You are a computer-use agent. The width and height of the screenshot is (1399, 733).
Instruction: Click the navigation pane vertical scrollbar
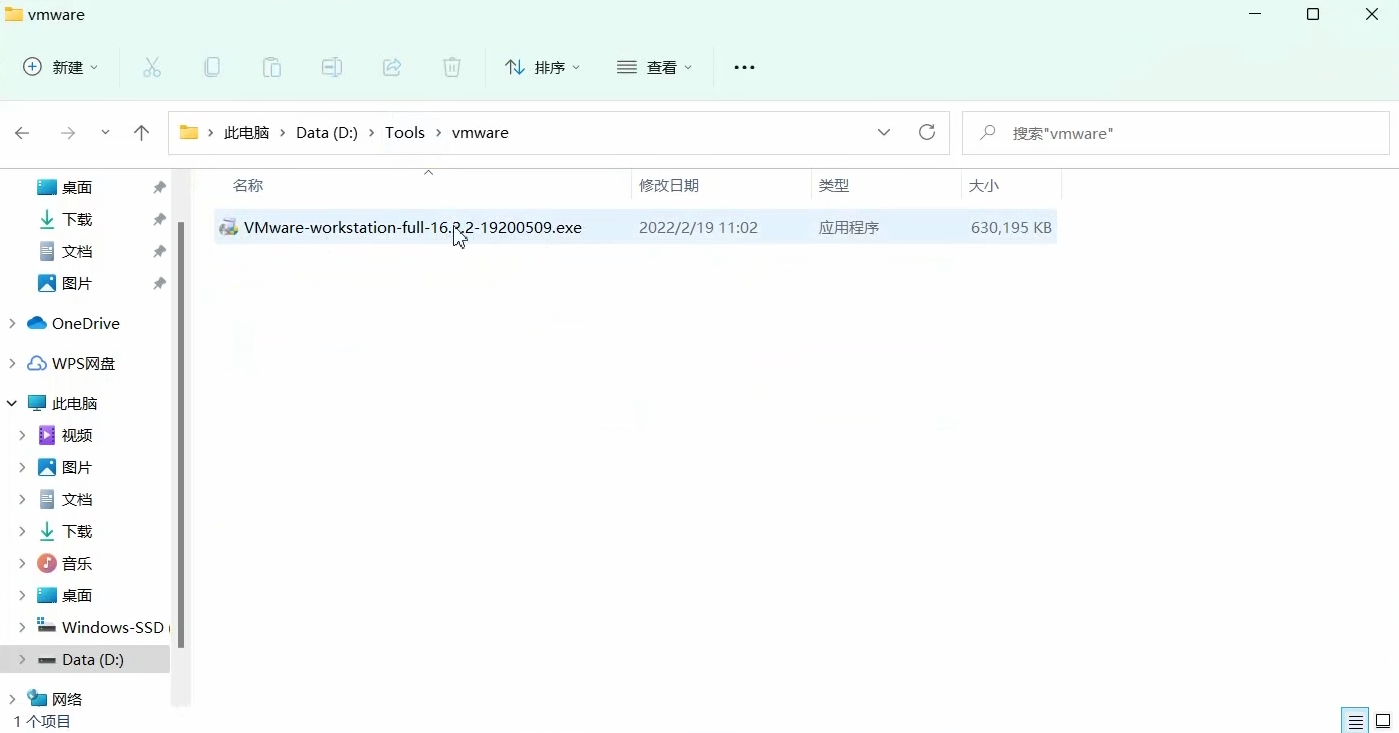click(181, 434)
